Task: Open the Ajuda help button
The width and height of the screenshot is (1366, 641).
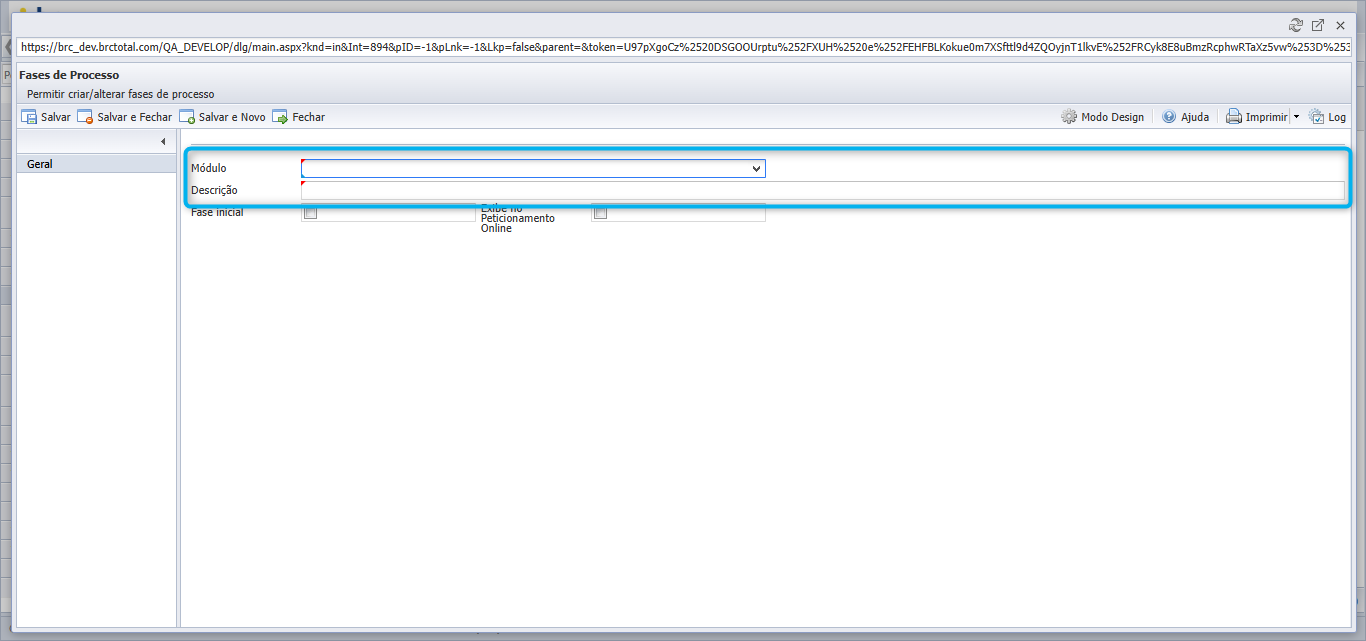Action: (x=1185, y=117)
